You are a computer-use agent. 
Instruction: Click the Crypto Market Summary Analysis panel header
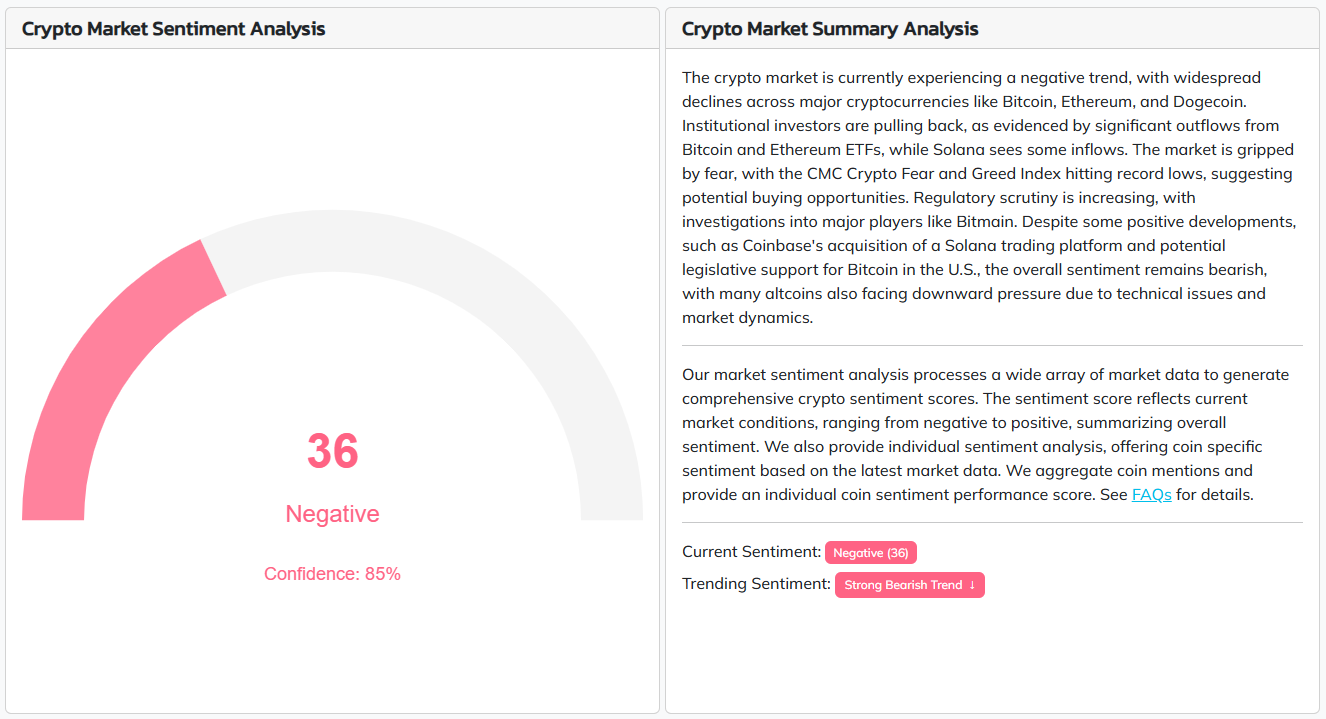pos(829,29)
